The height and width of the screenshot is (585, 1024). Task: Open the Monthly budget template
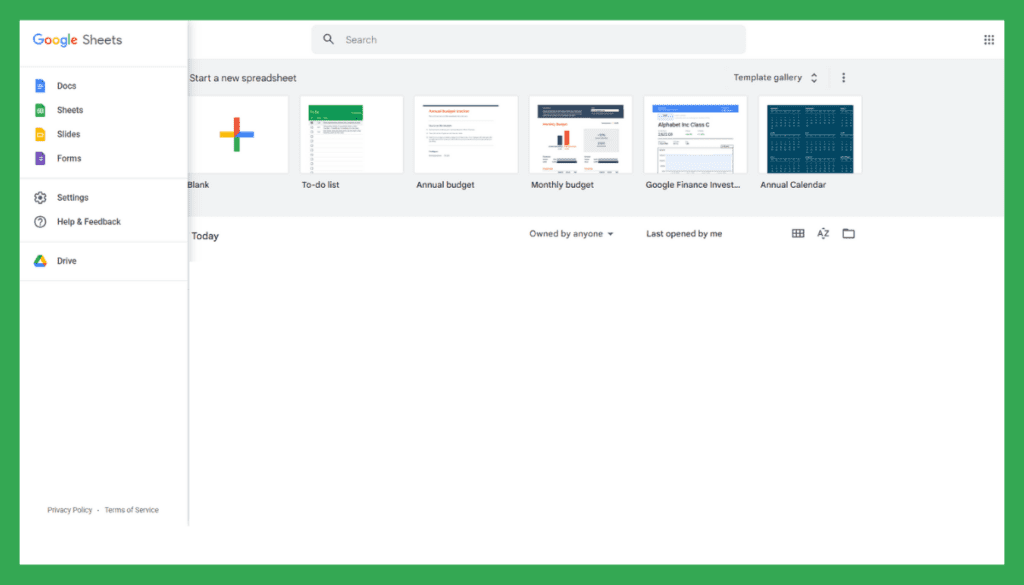tap(581, 134)
